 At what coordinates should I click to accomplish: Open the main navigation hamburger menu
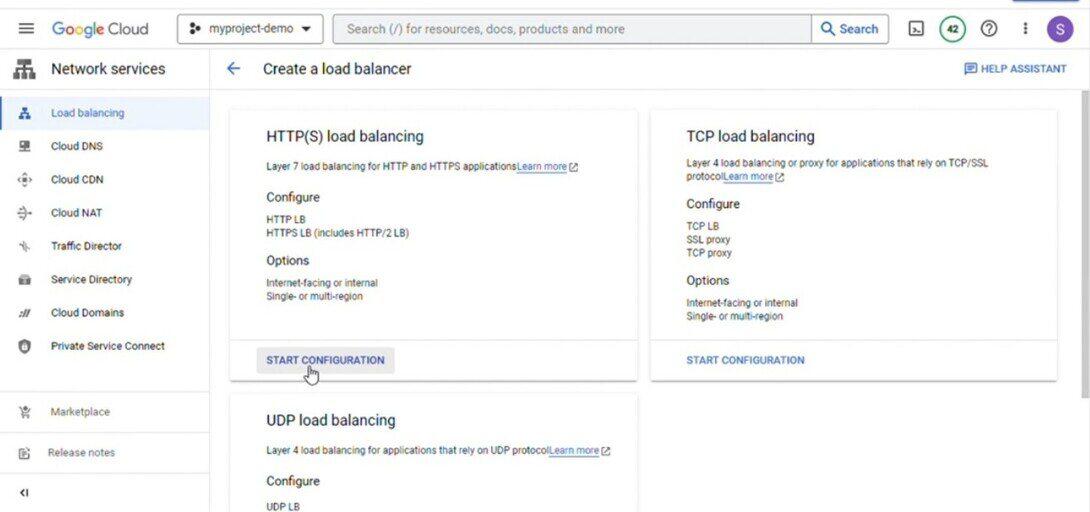tap(27, 29)
